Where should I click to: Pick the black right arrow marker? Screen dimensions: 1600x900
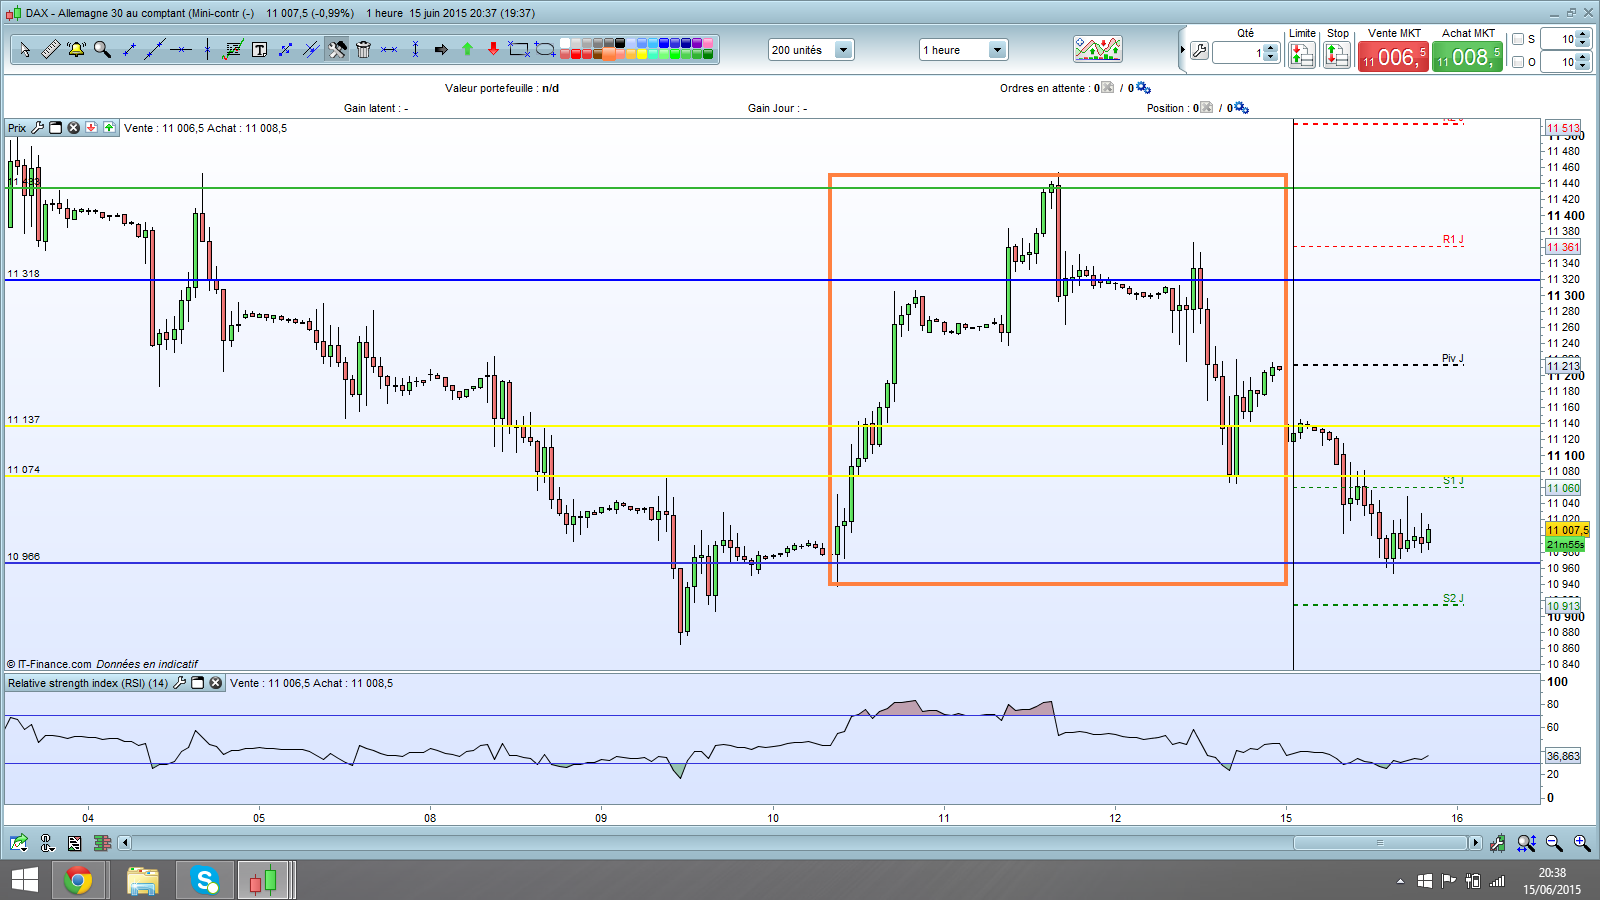click(441, 49)
